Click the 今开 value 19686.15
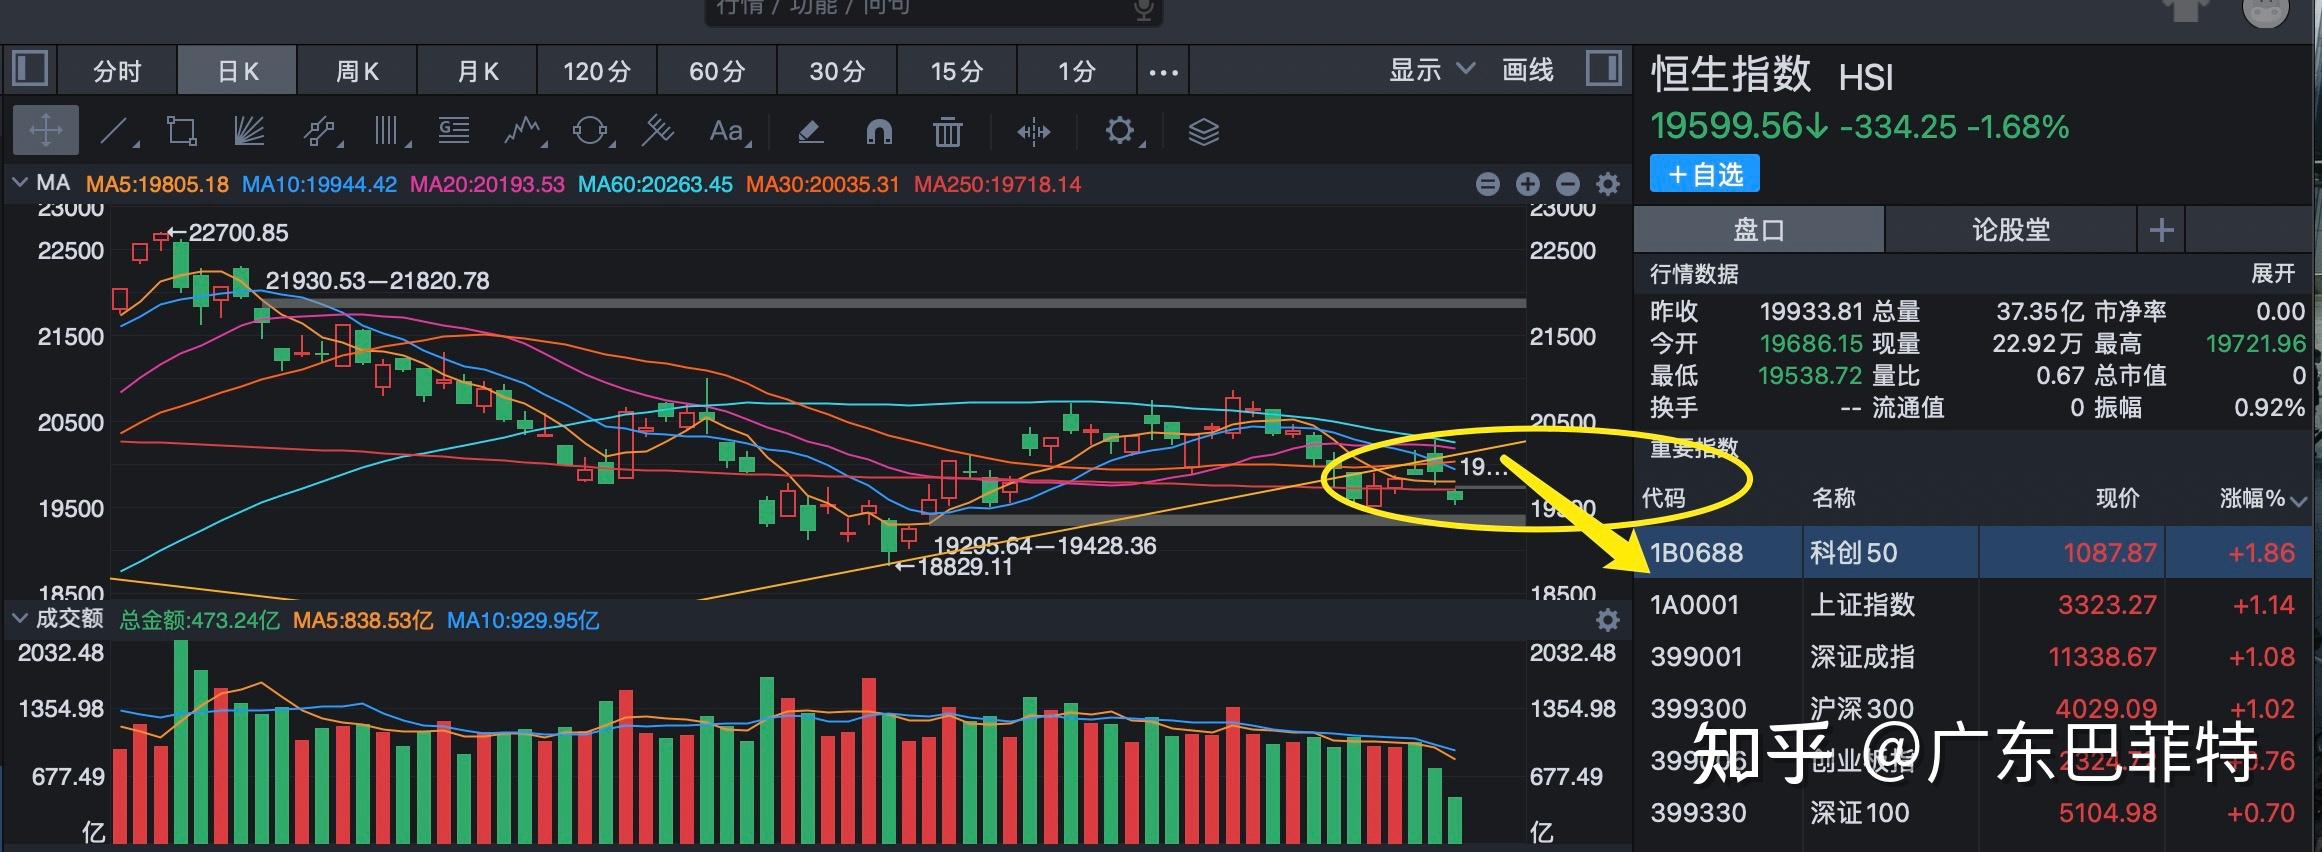2322x852 pixels. pos(1811,344)
